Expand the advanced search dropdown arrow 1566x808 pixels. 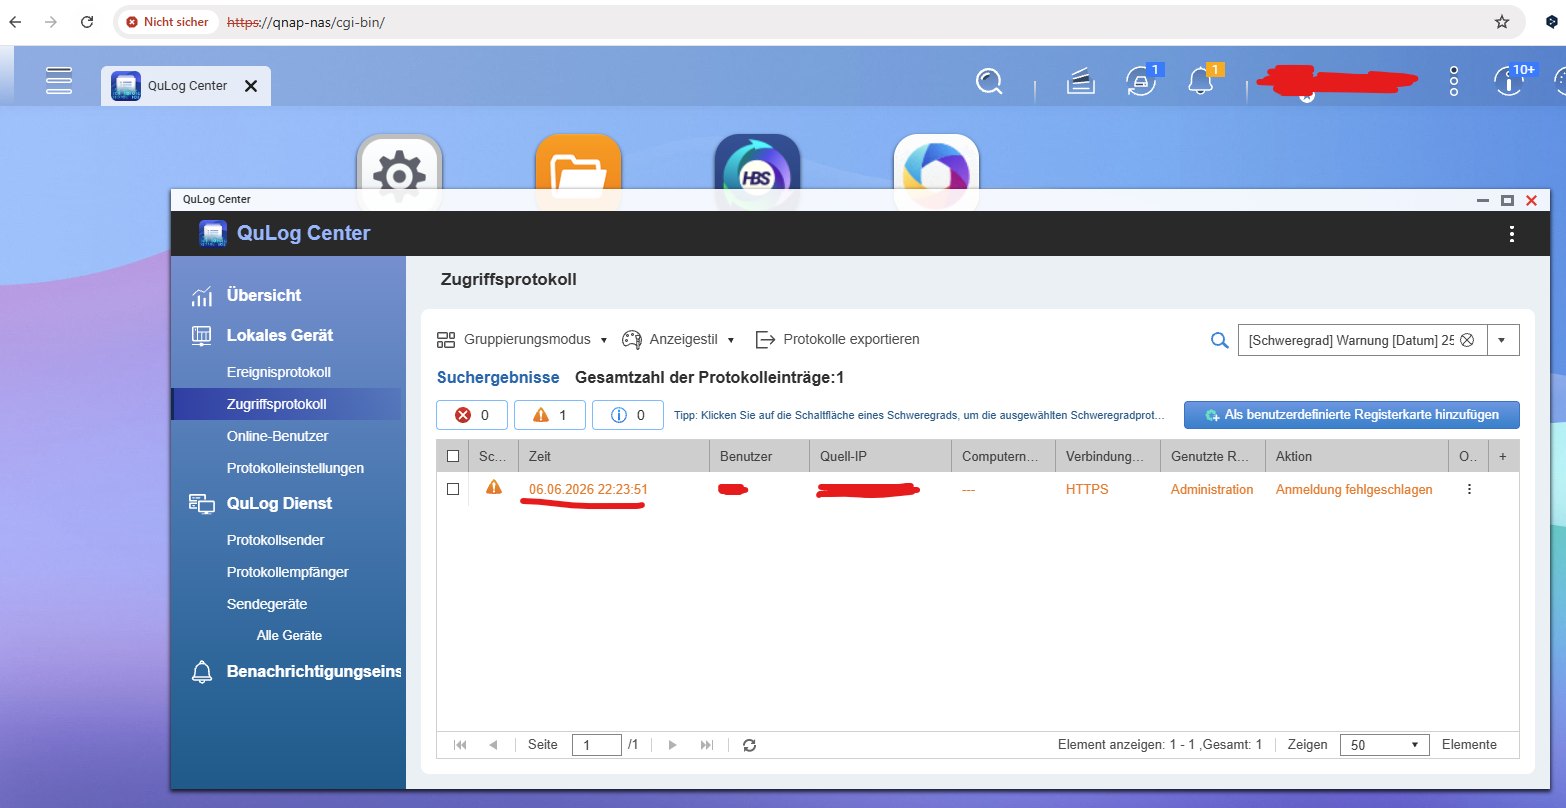1502,340
